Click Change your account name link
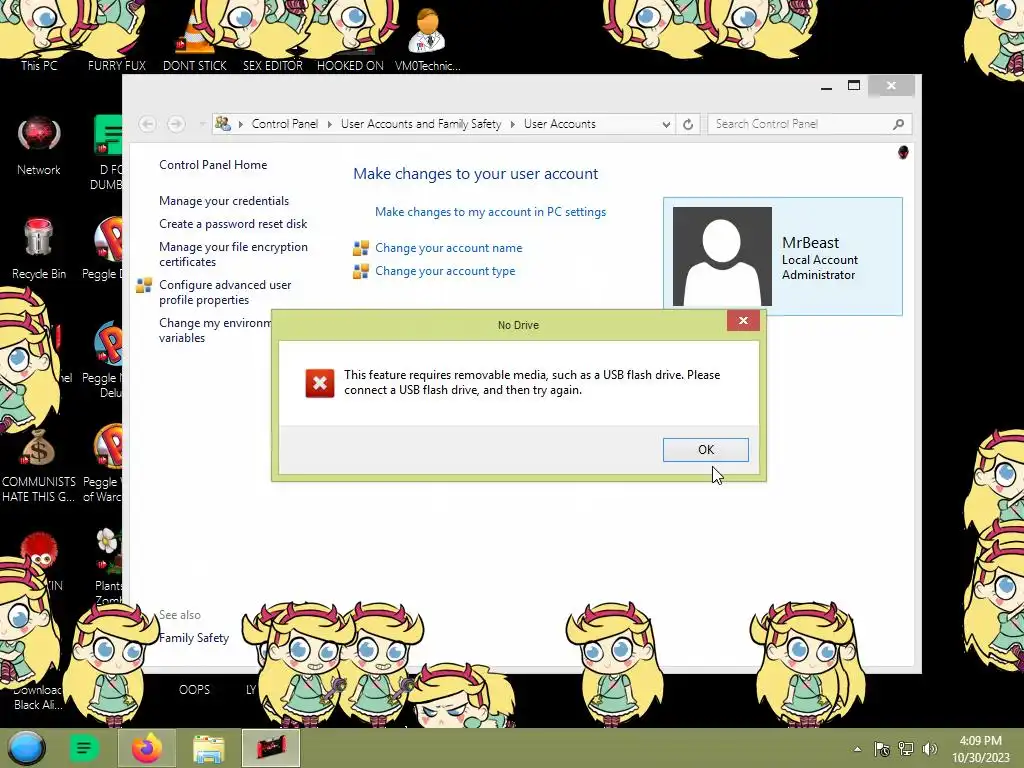 tap(448, 248)
